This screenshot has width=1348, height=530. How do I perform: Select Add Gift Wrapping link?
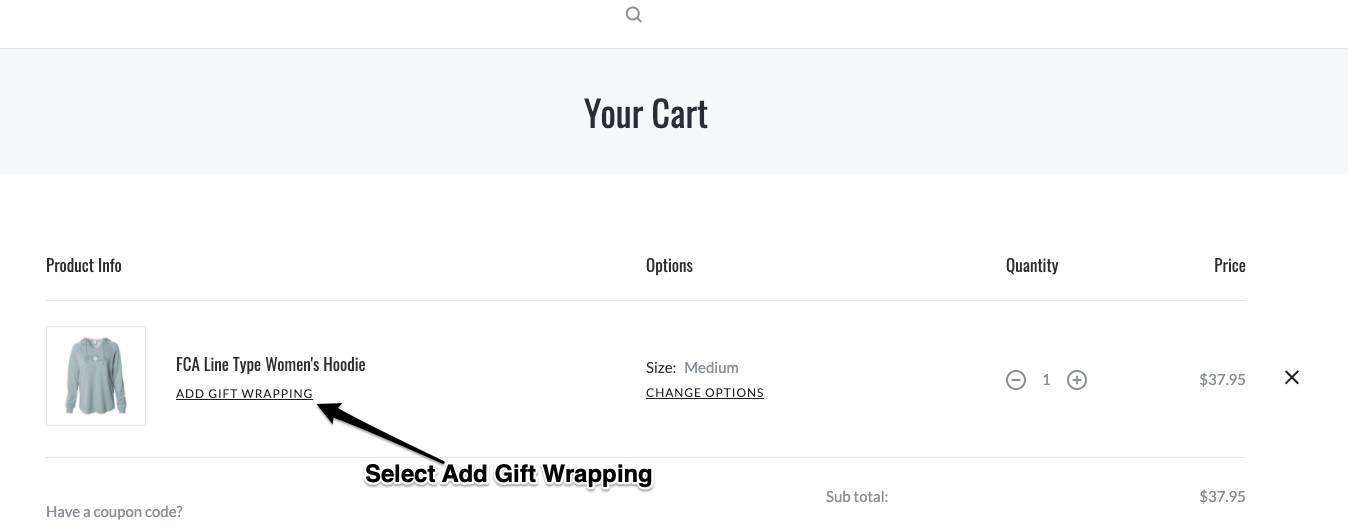244,394
